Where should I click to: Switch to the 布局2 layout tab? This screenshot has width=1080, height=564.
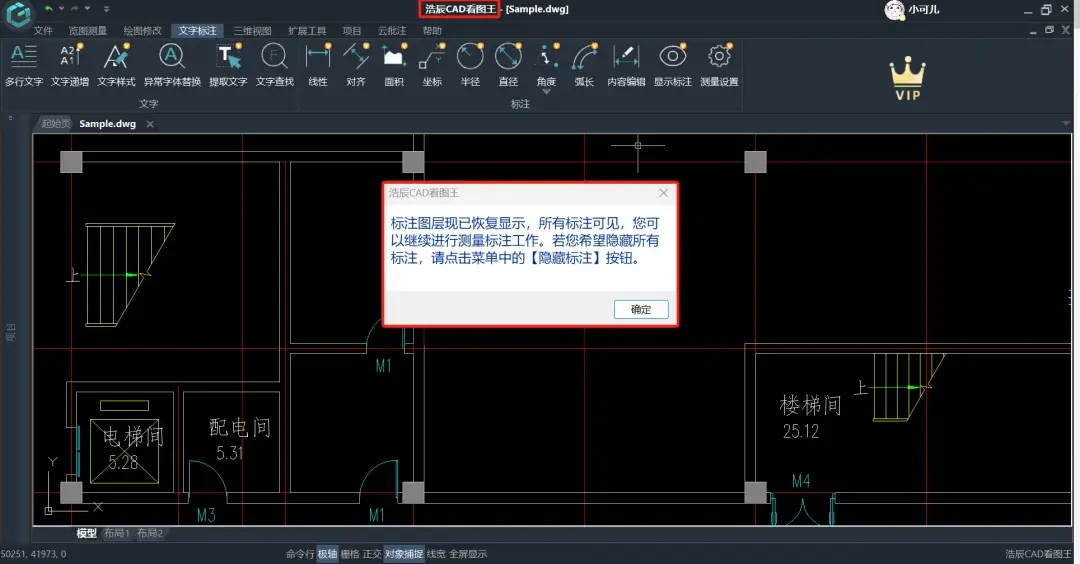pyautogui.click(x=150, y=533)
